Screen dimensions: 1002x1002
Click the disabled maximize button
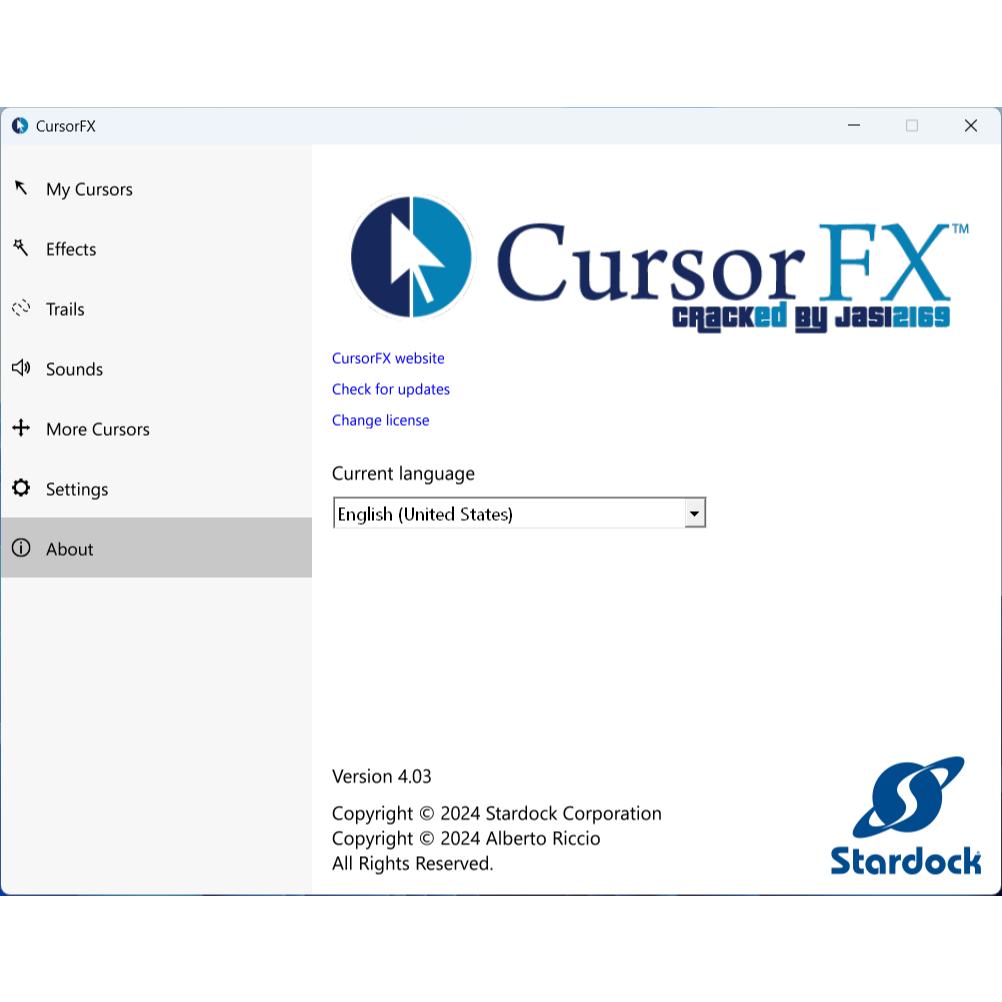[912, 126]
